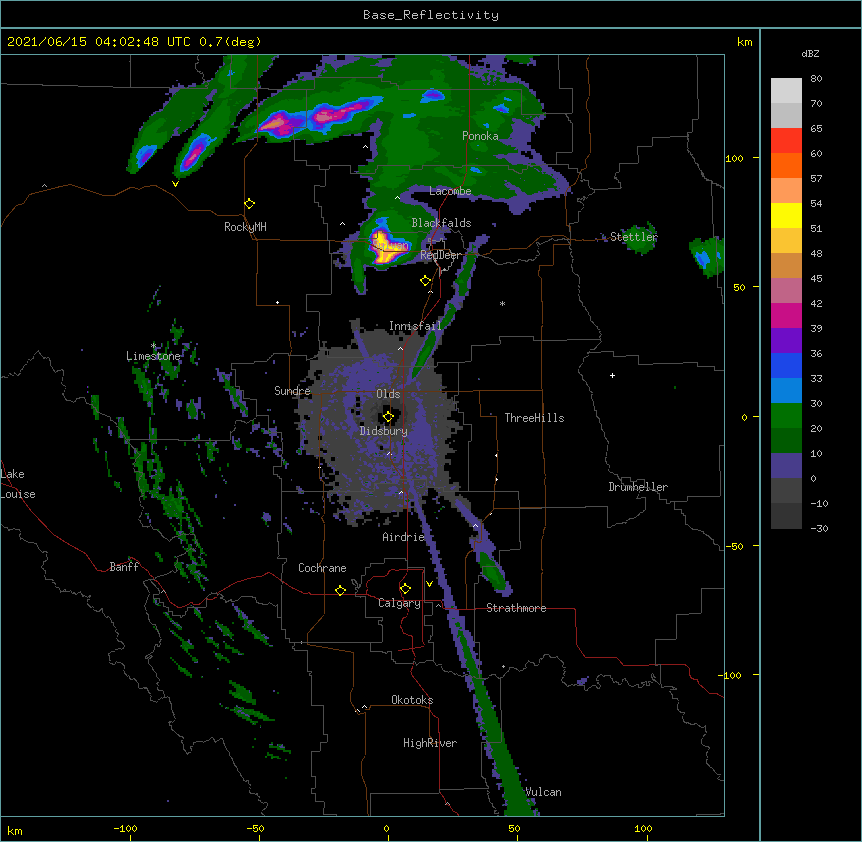This screenshot has height=842, width=862.
Task: Click the Base_Reflectivity title text
Action: click(x=431, y=15)
